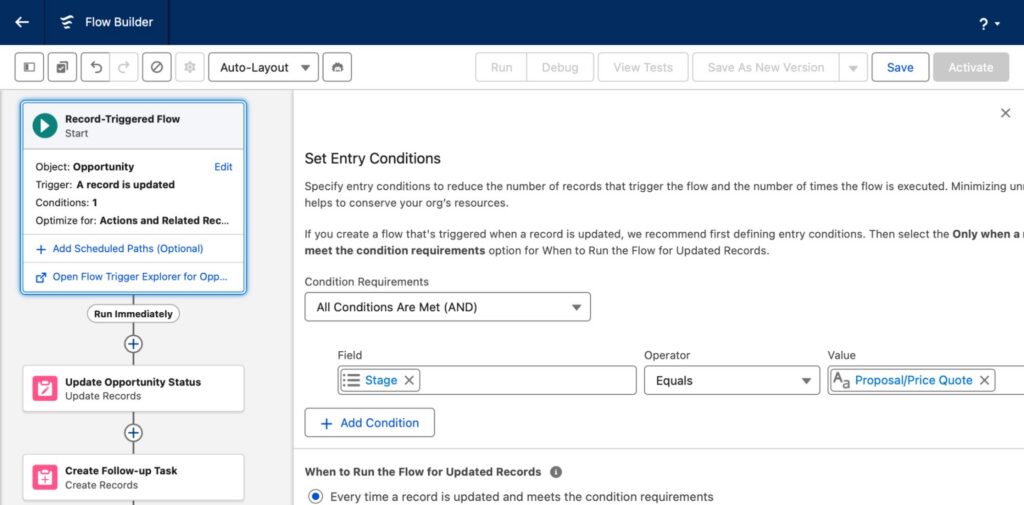The width and height of the screenshot is (1024, 505).
Task: Clear the Proposal/Price Quote value pill
Action: [984, 380]
